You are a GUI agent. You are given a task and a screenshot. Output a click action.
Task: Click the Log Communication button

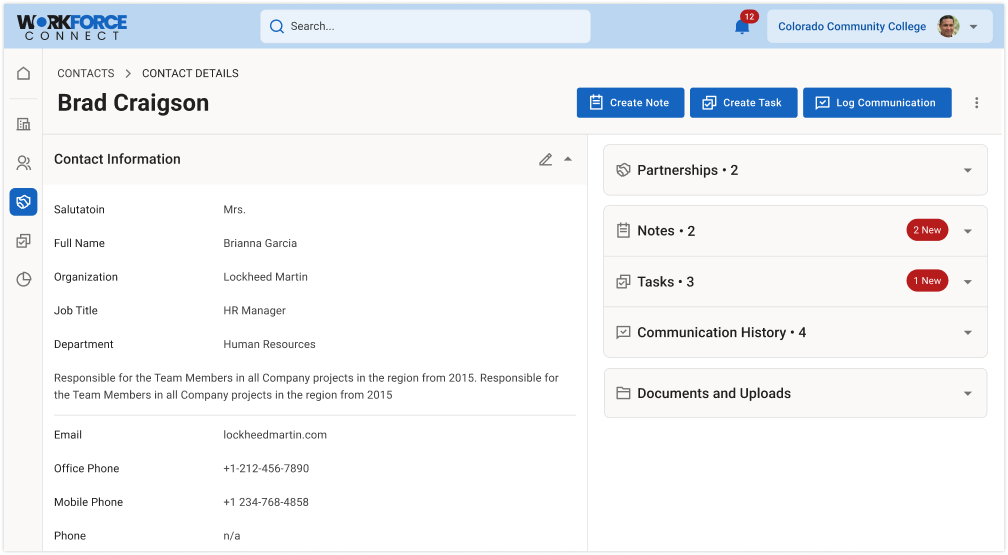point(876,103)
